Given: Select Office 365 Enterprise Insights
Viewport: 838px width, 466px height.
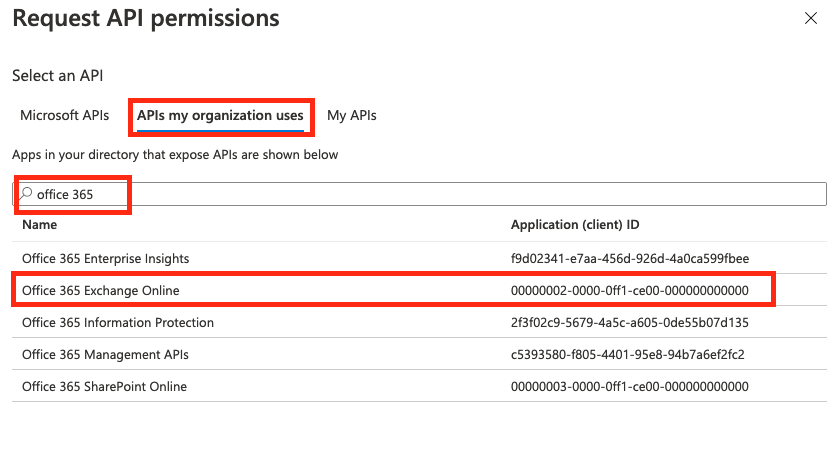Looking at the screenshot, I should [x=105, y=258].
